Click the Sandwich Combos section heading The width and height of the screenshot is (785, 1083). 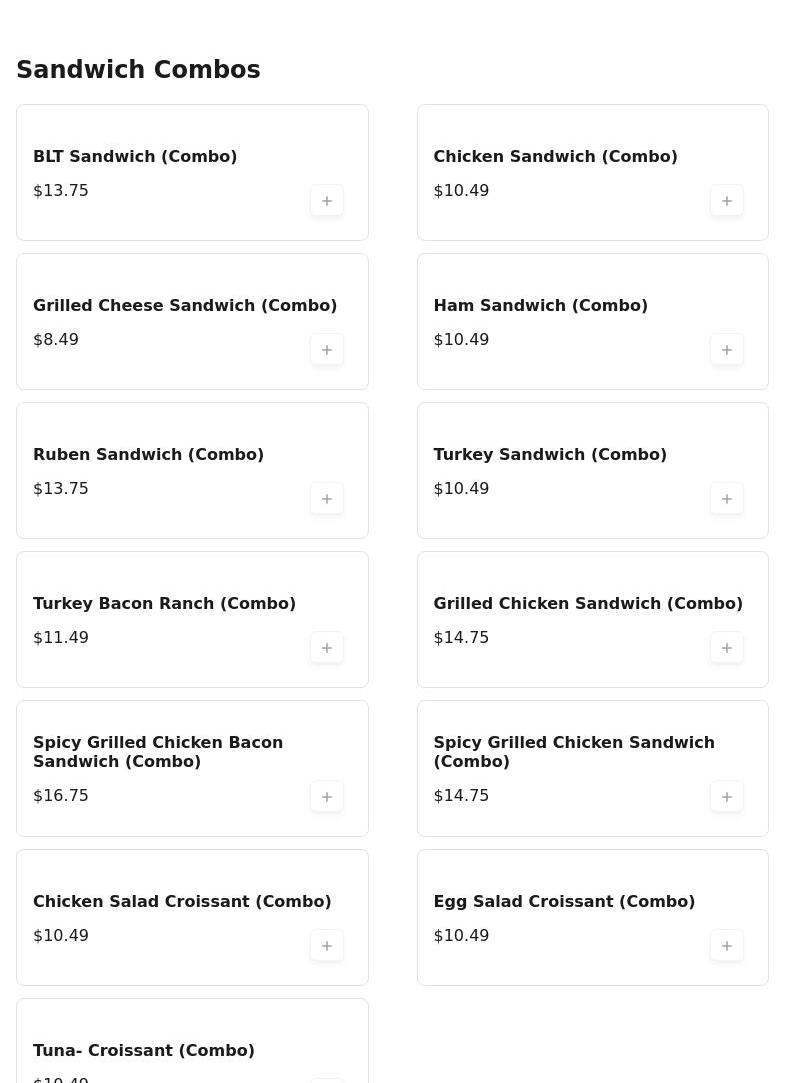click(x=138, y=69)
